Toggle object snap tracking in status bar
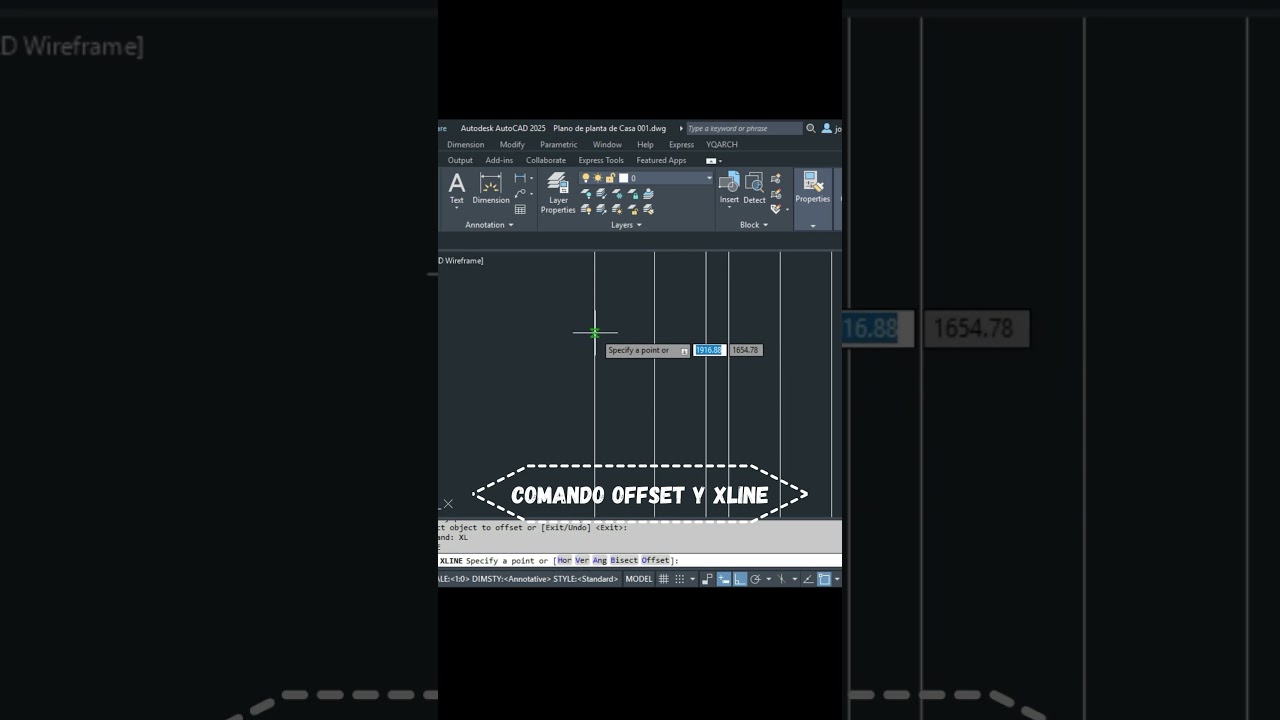This screenshot has height=720, width=1280. point(809,579)
